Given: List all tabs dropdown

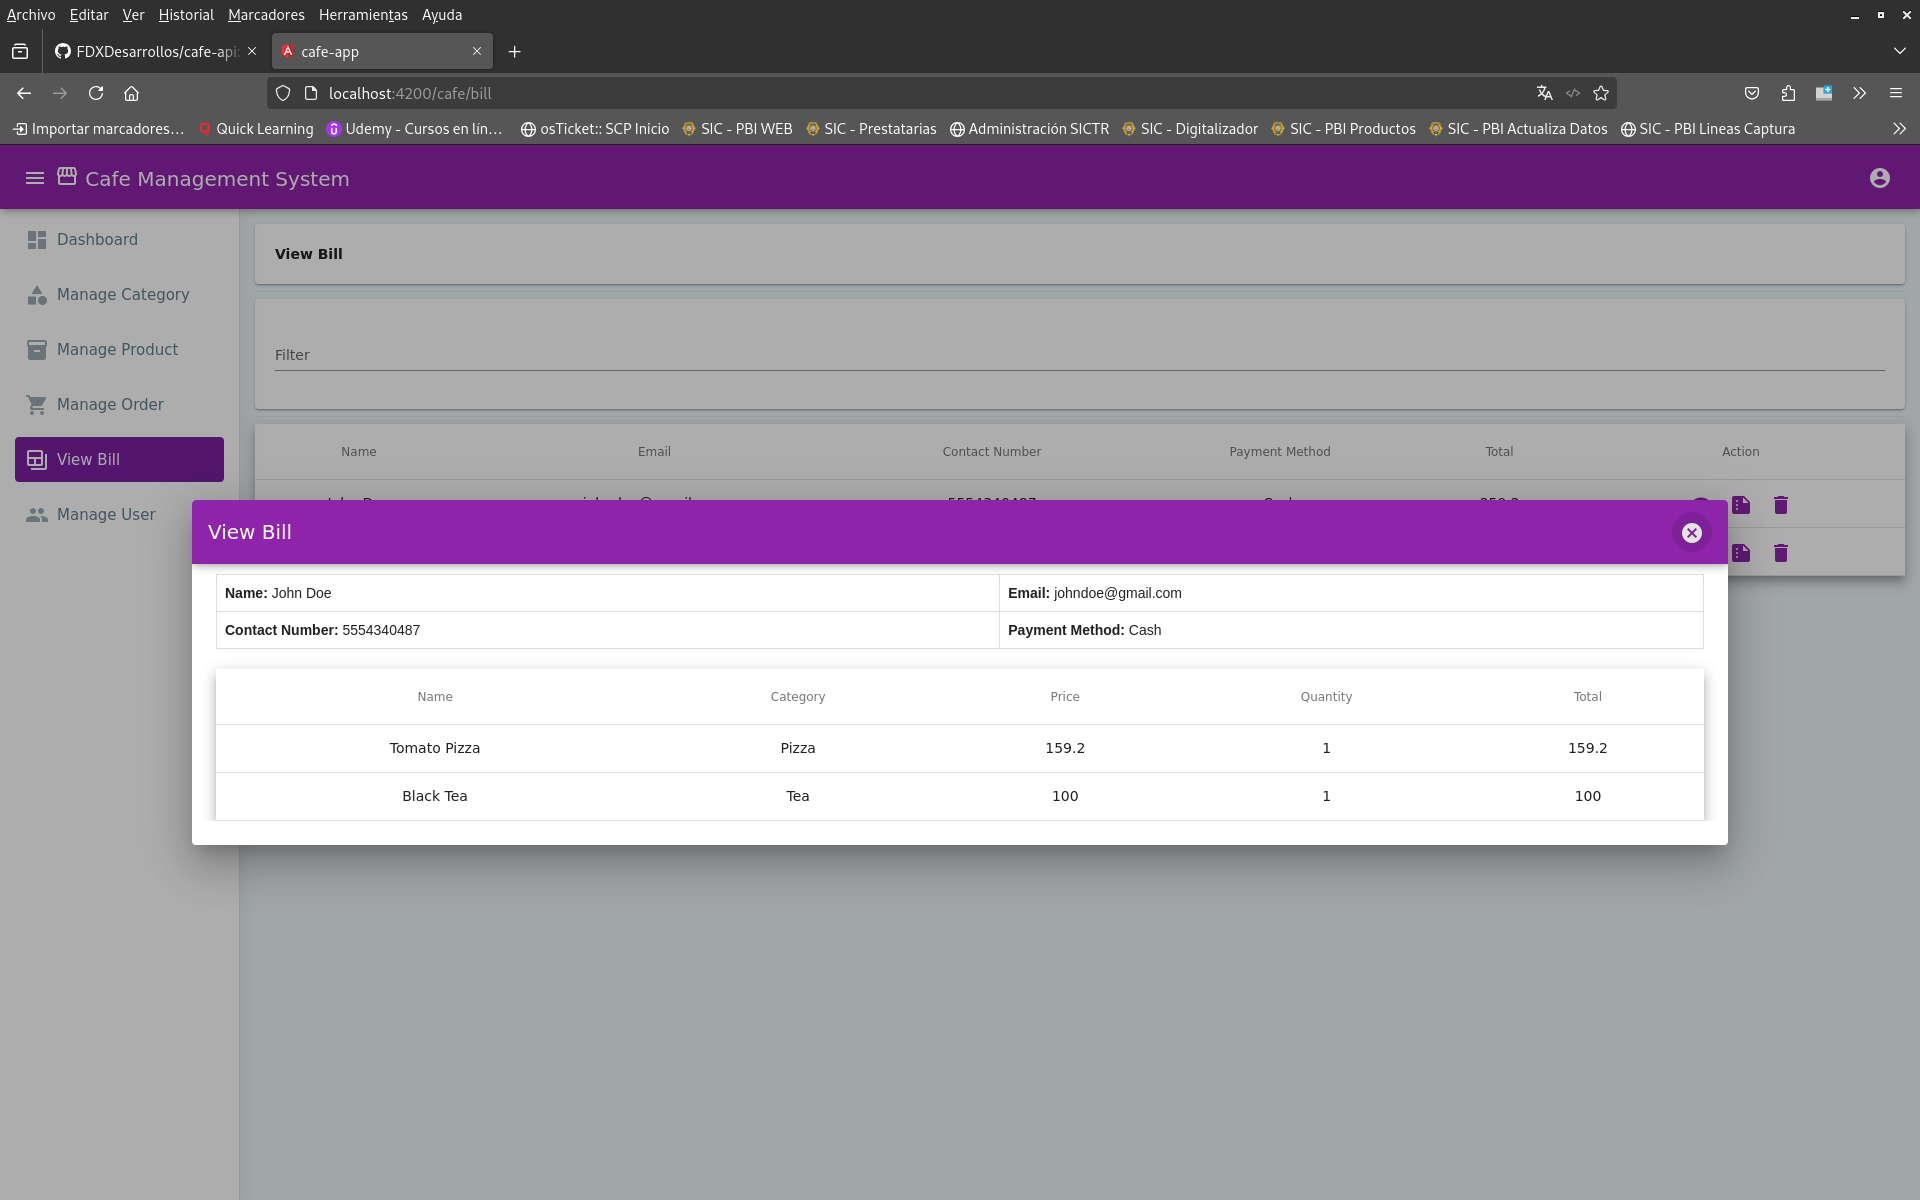Looking at the screenshot, I should click(1899, 51).
